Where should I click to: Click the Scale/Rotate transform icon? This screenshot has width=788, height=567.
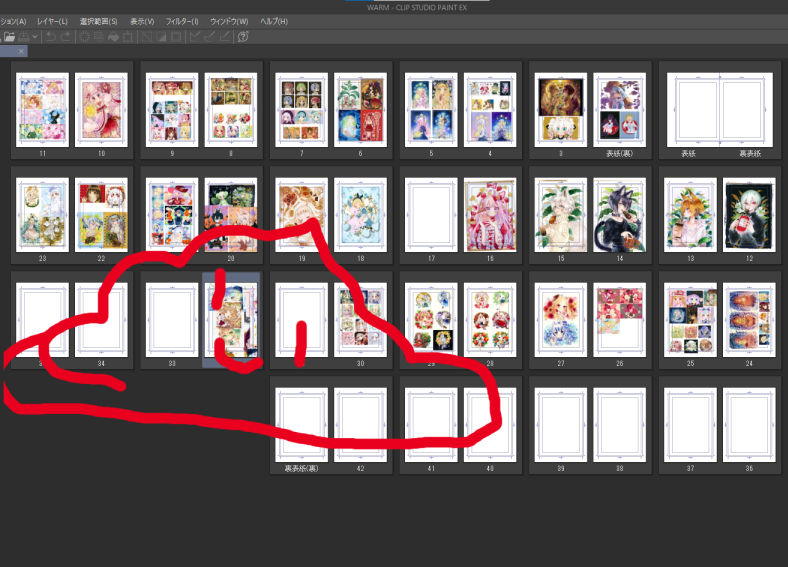(128, 37)
